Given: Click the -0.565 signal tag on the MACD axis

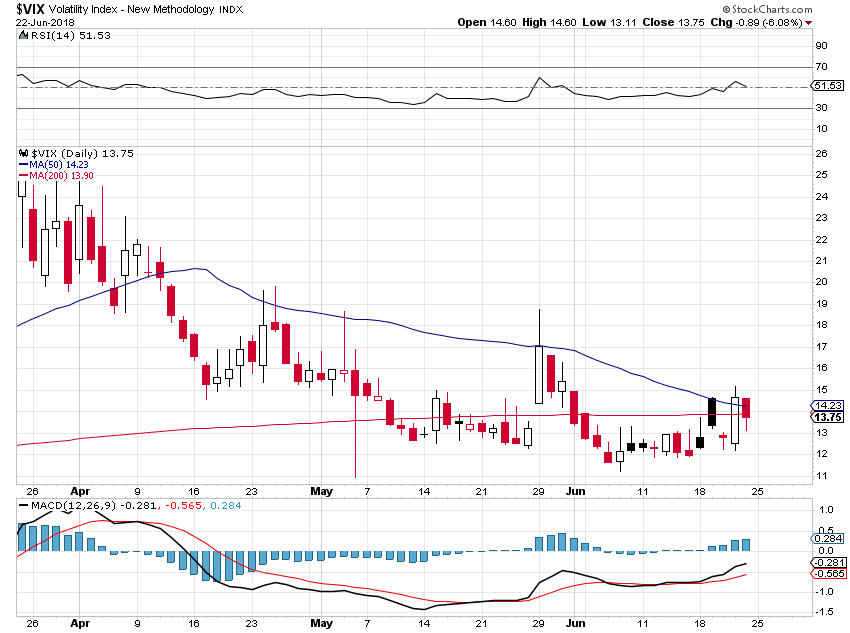Looking at the screenshot, I should click(x=828, y=573).
